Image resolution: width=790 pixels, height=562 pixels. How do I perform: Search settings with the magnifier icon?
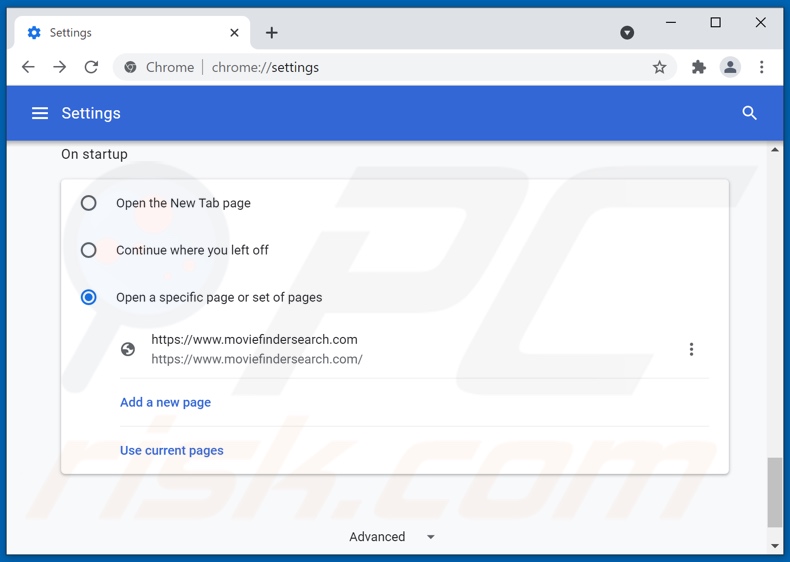click(x=749, y=114)
